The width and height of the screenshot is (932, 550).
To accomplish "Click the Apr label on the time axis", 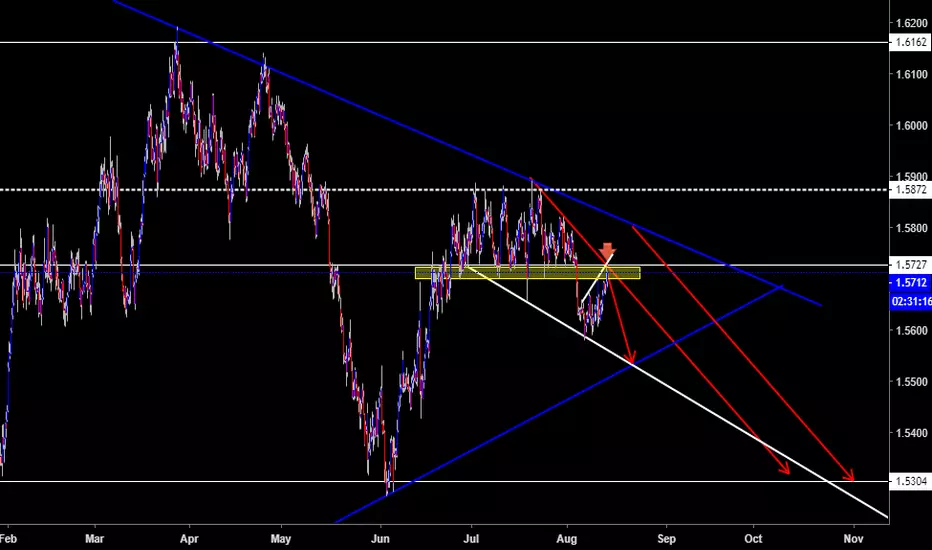I will [x=189, y=539].
